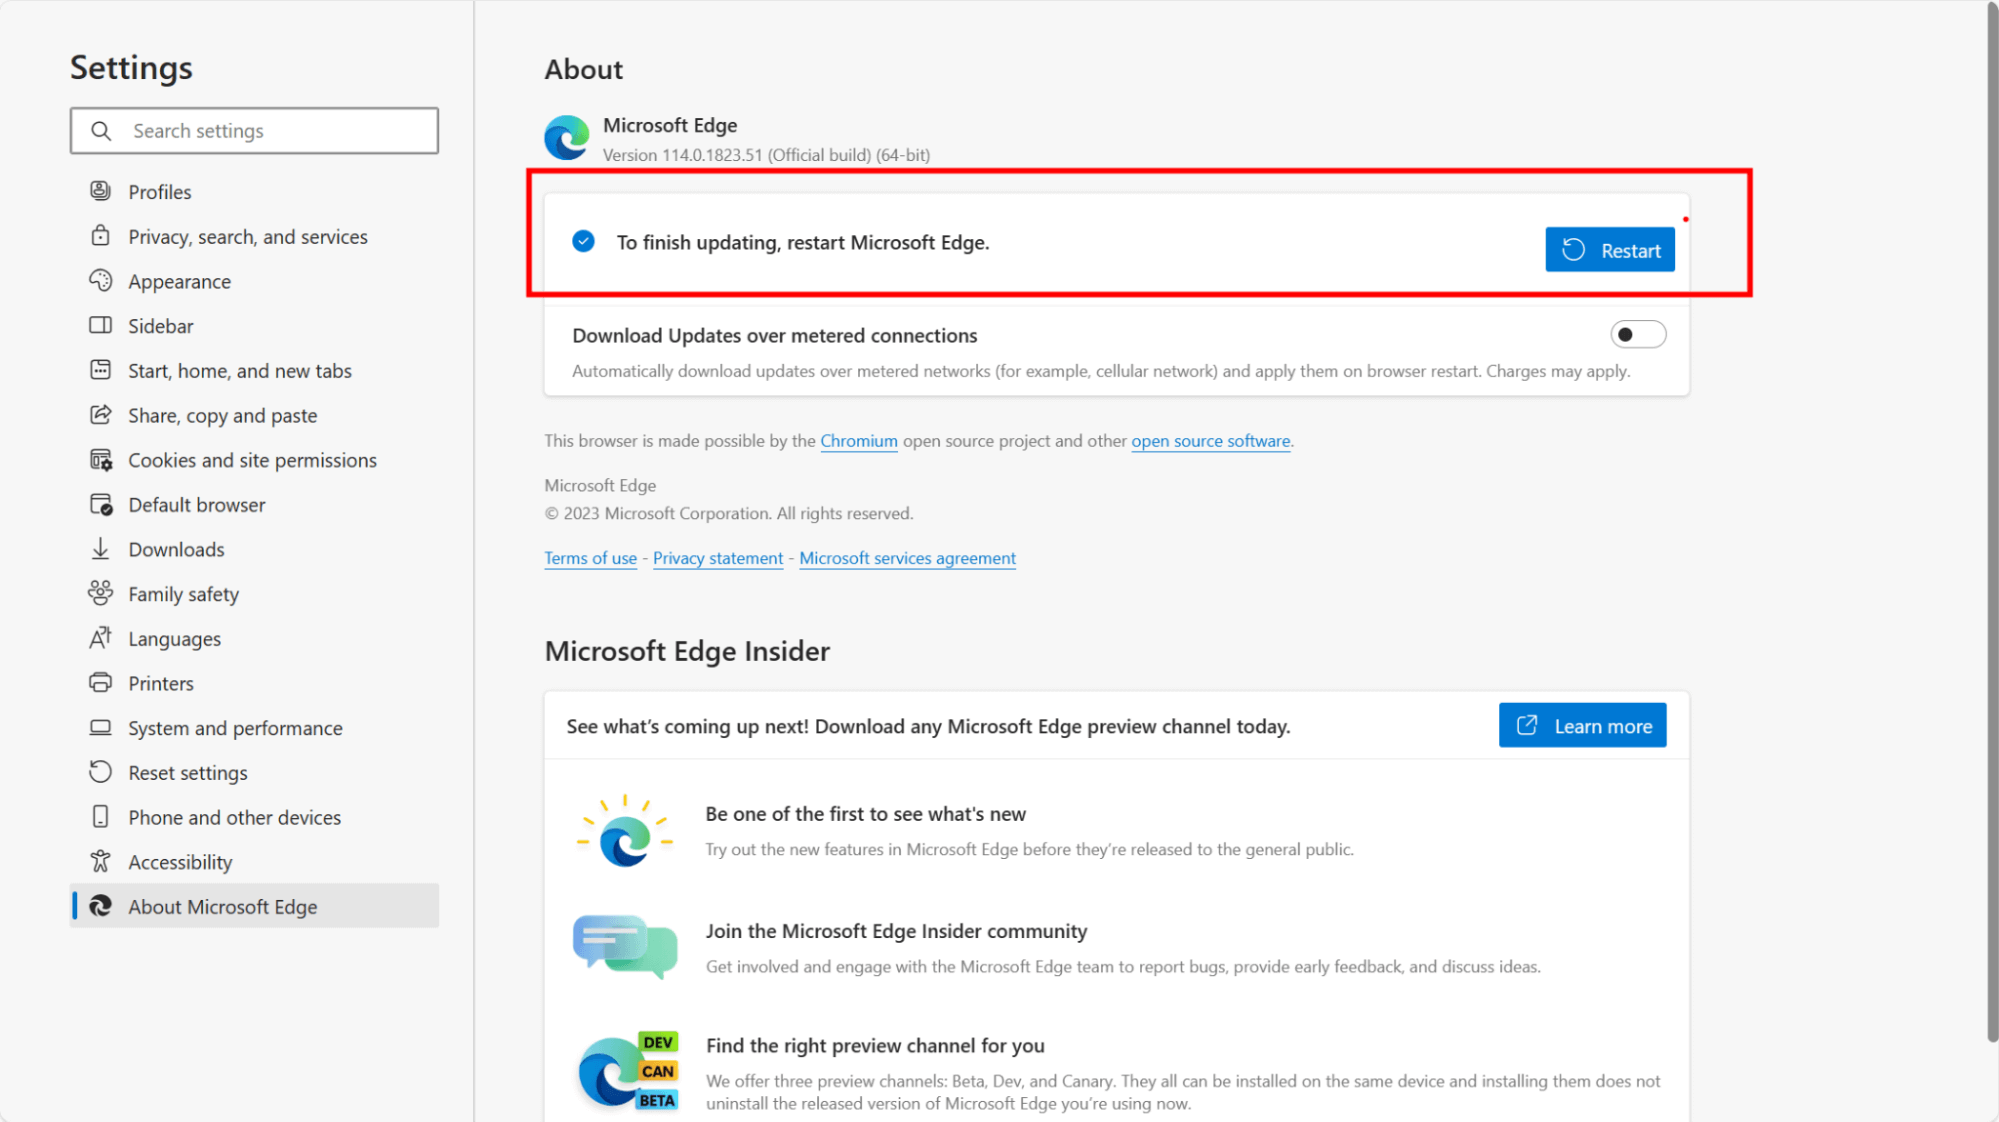Click the Languages icon
Screen dimensions: 1999x1122
click(x=100, y=638)
